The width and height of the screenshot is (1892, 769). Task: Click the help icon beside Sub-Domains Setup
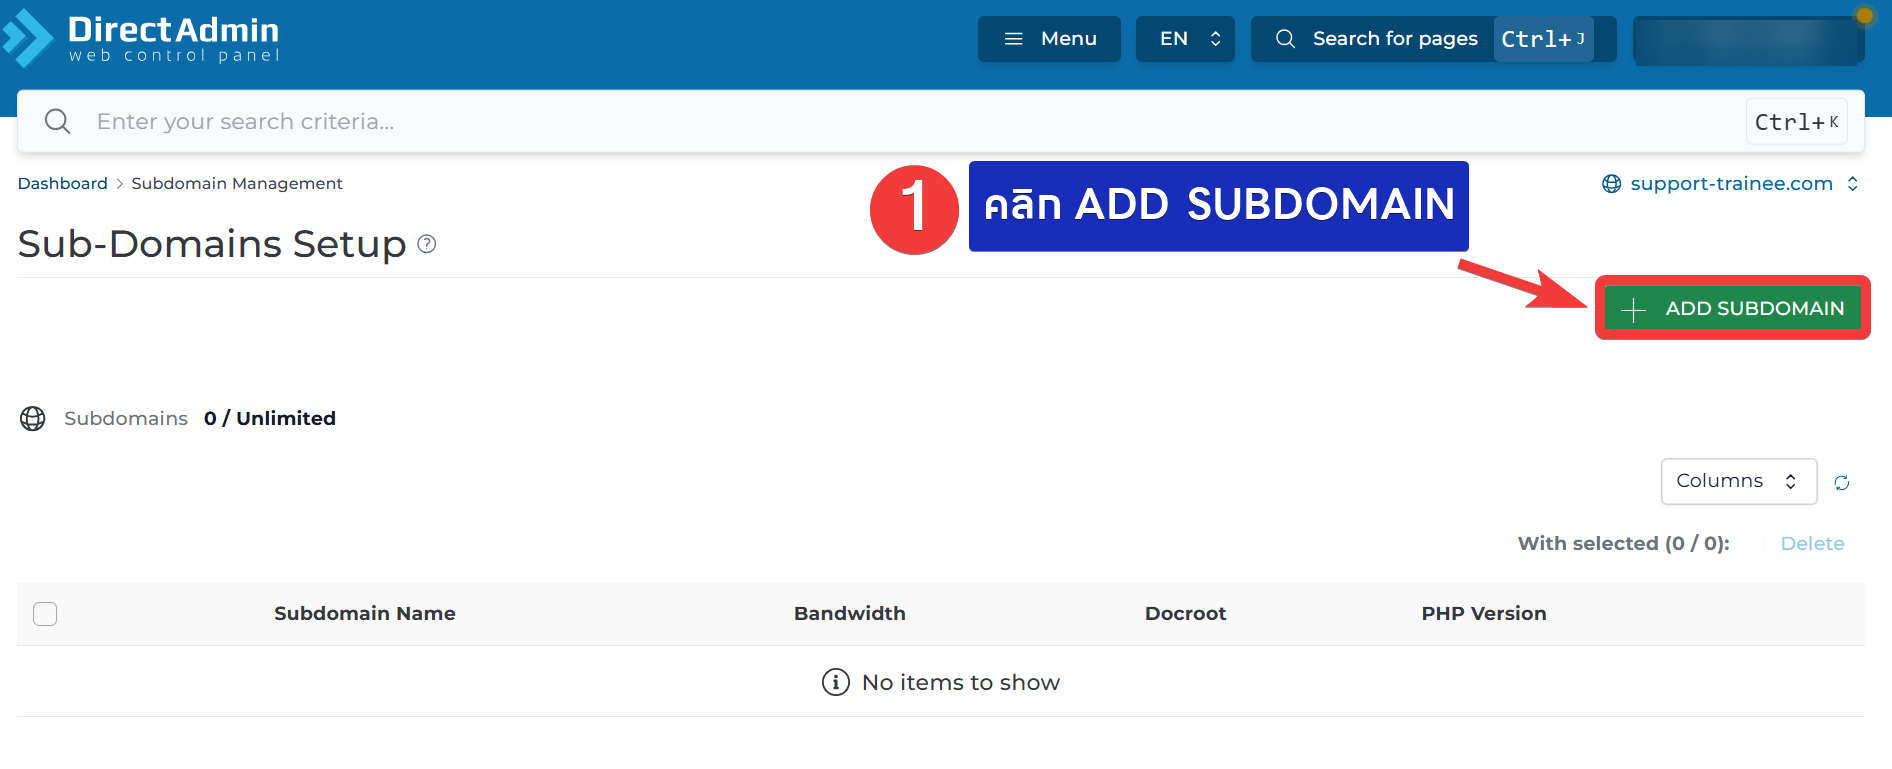(x=427, y=244)
